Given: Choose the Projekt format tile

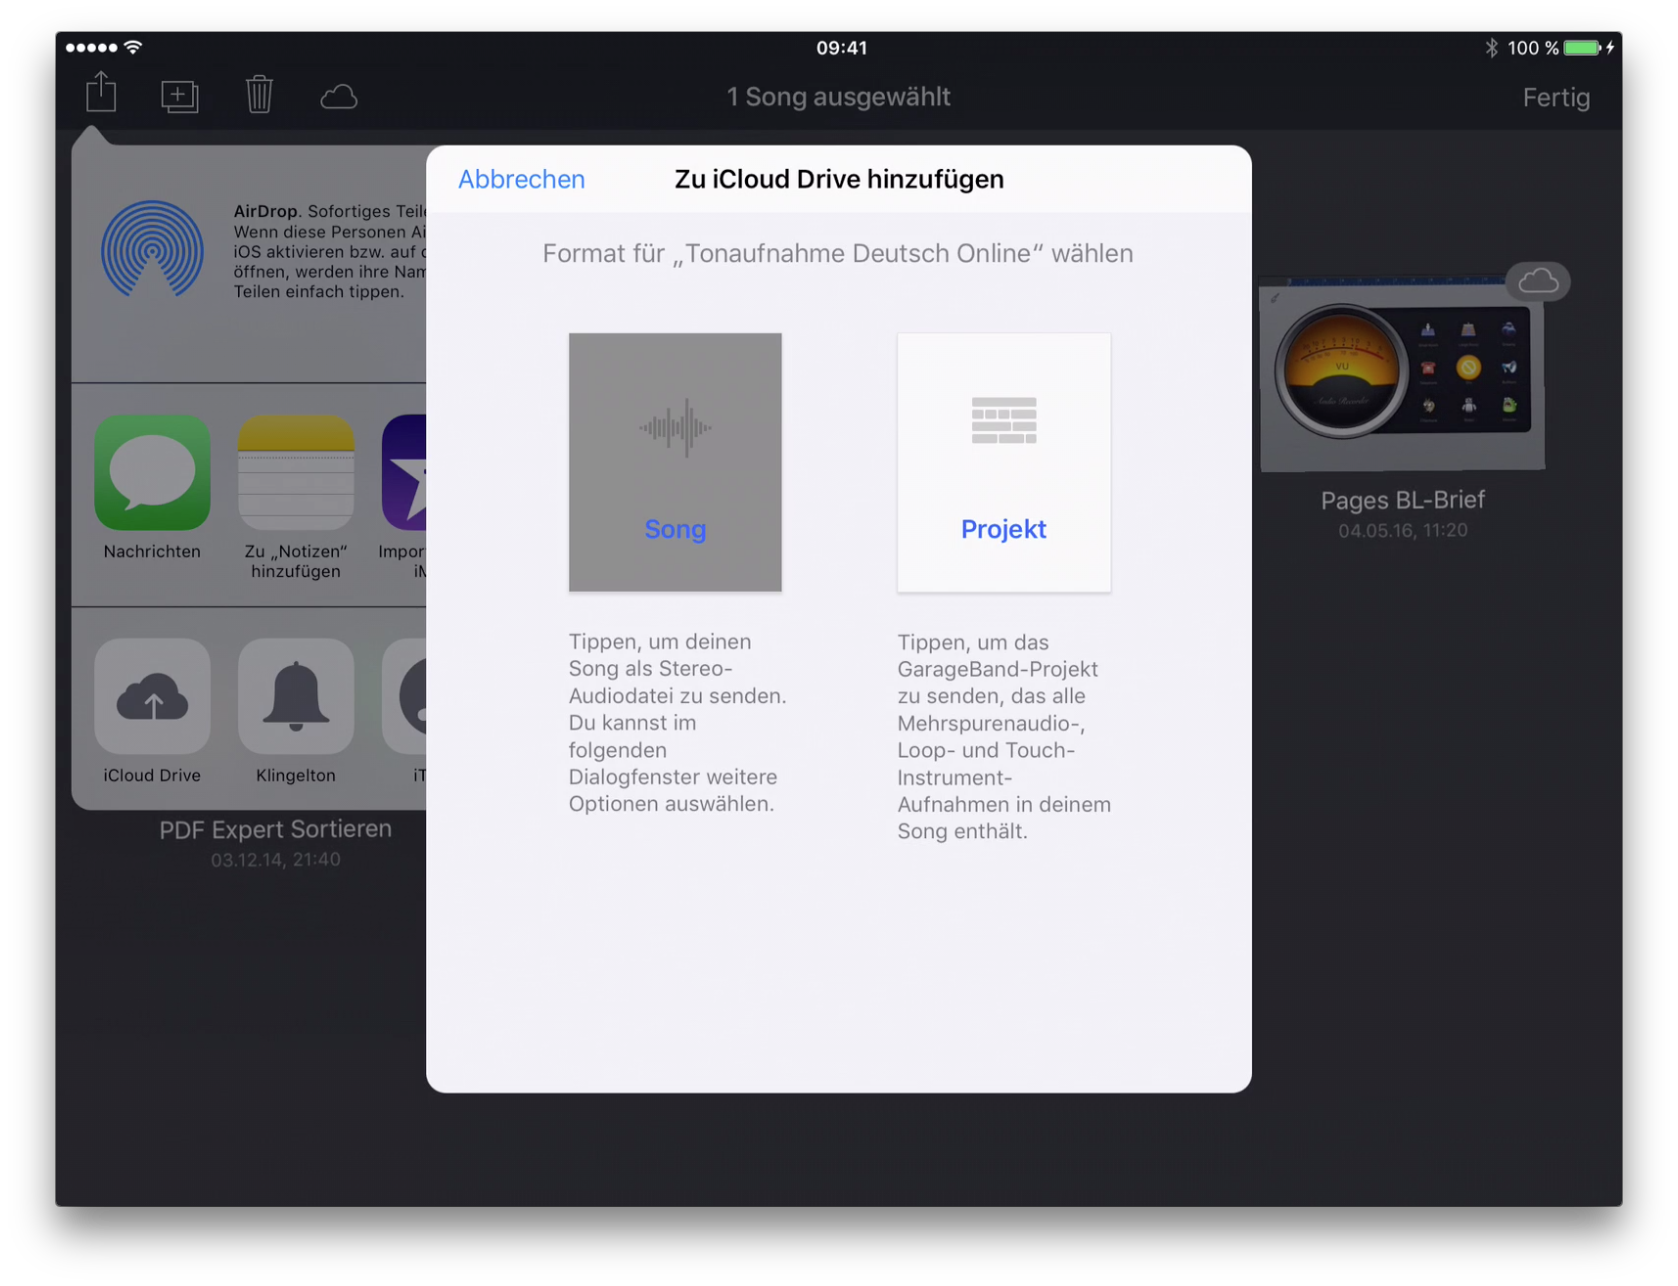Looking at the screenshot, I should click(1003, 462).
